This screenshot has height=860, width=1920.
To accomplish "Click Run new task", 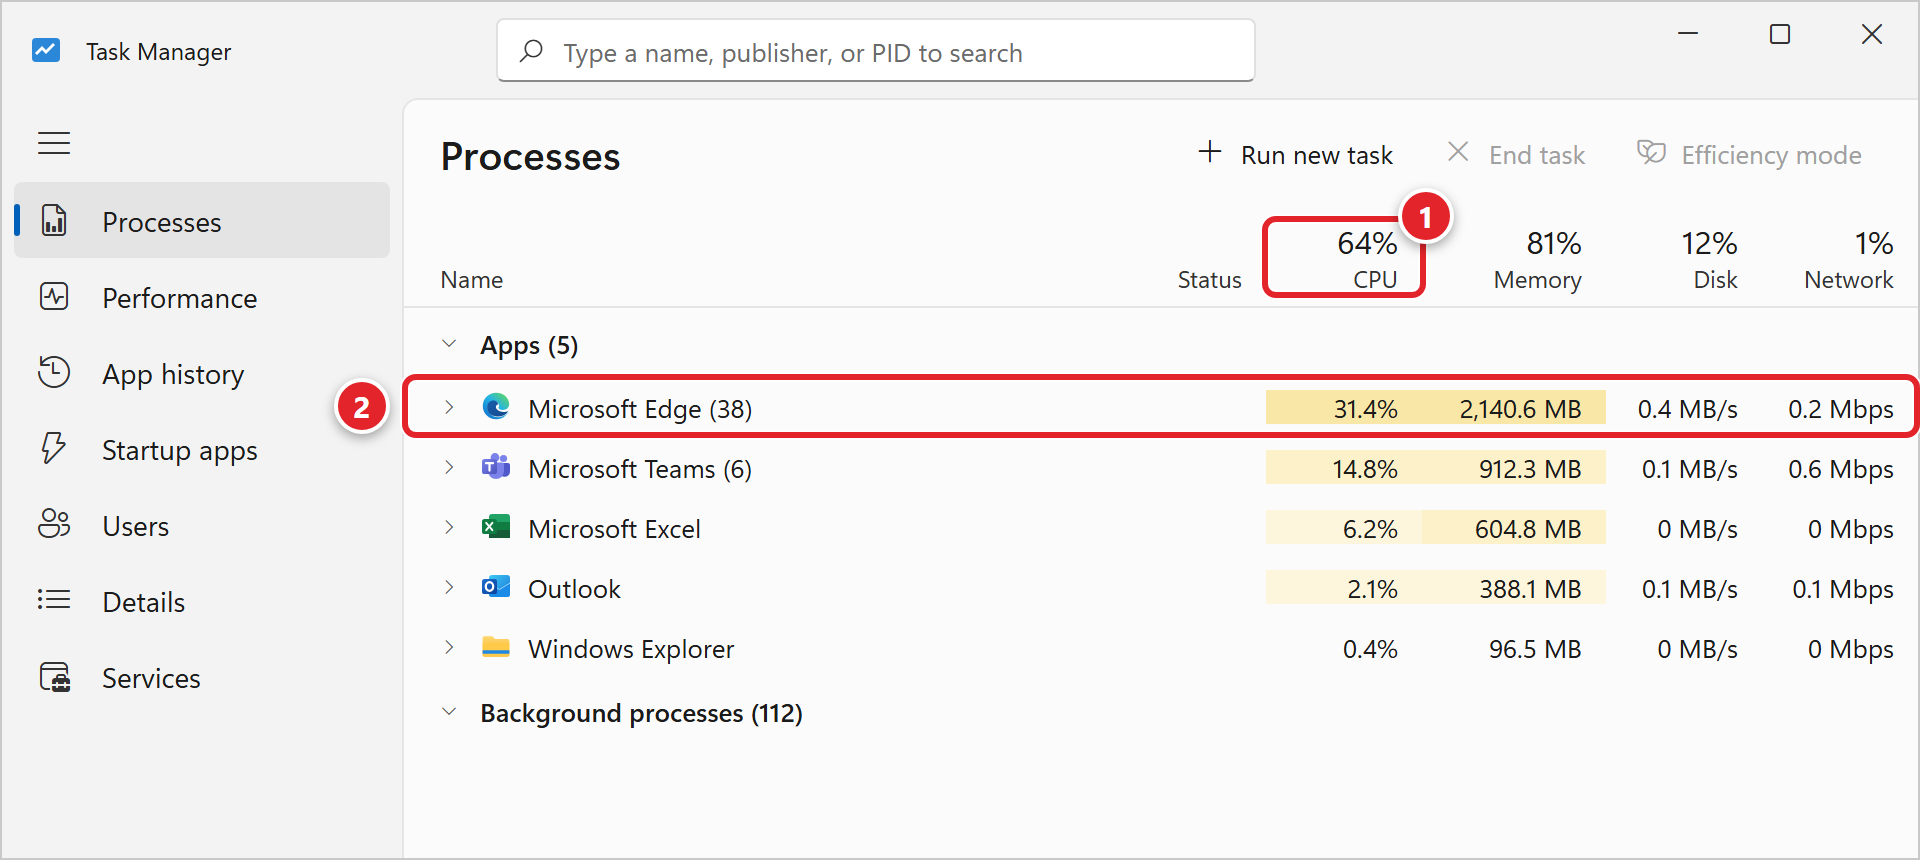I will 1296,154.
